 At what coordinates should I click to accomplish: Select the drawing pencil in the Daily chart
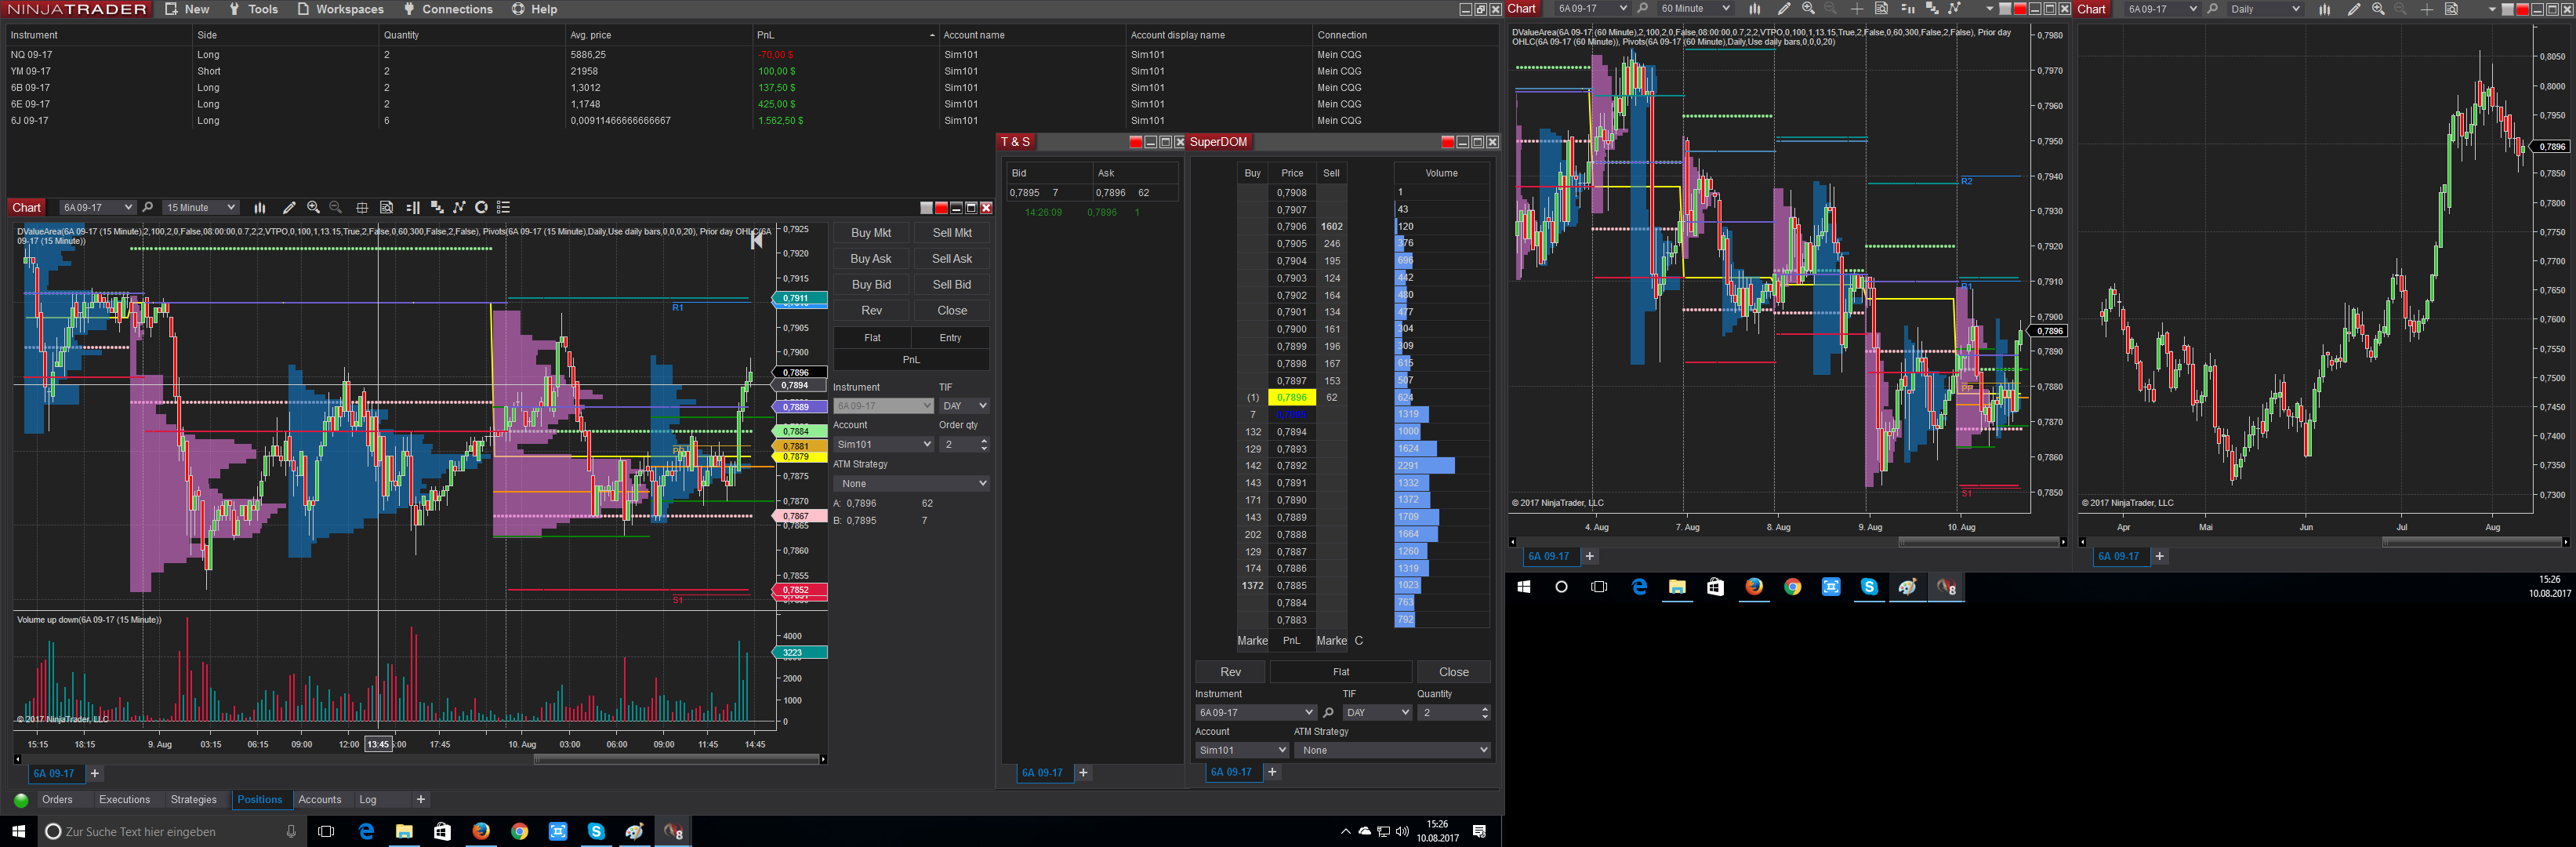[x=2354, y=9]
